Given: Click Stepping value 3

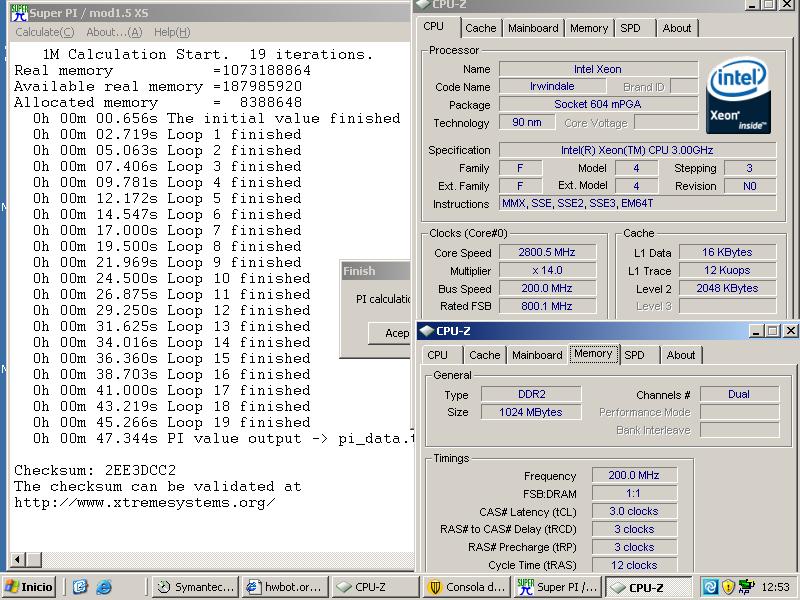Looking at the screenshot, I should [x=750, y=168].
